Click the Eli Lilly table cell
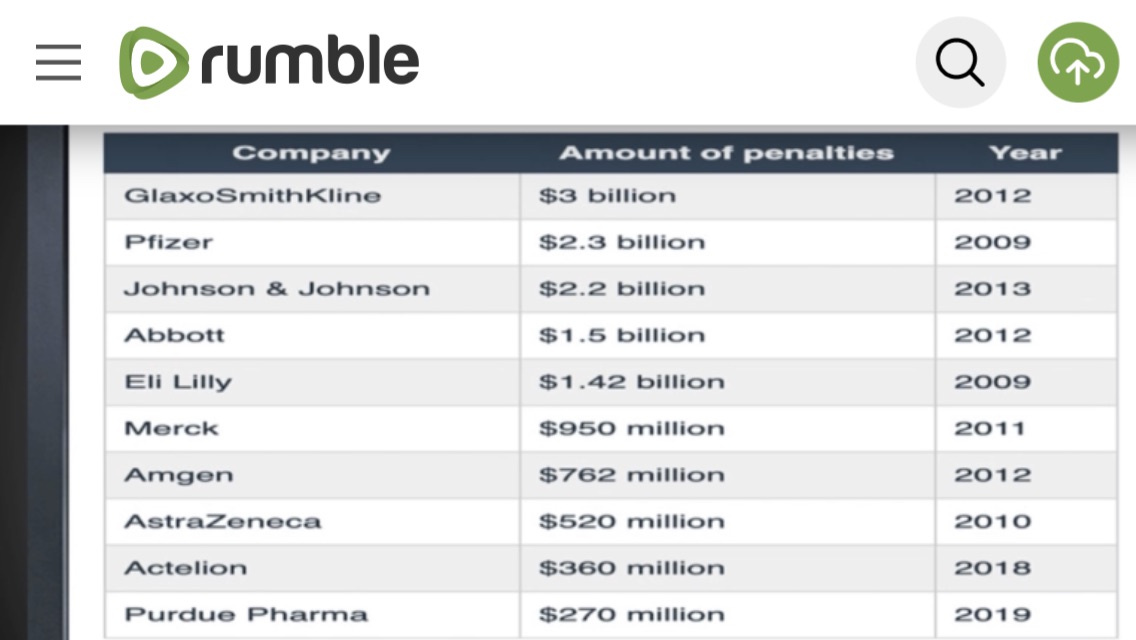1136x640 pixels. 177,382
